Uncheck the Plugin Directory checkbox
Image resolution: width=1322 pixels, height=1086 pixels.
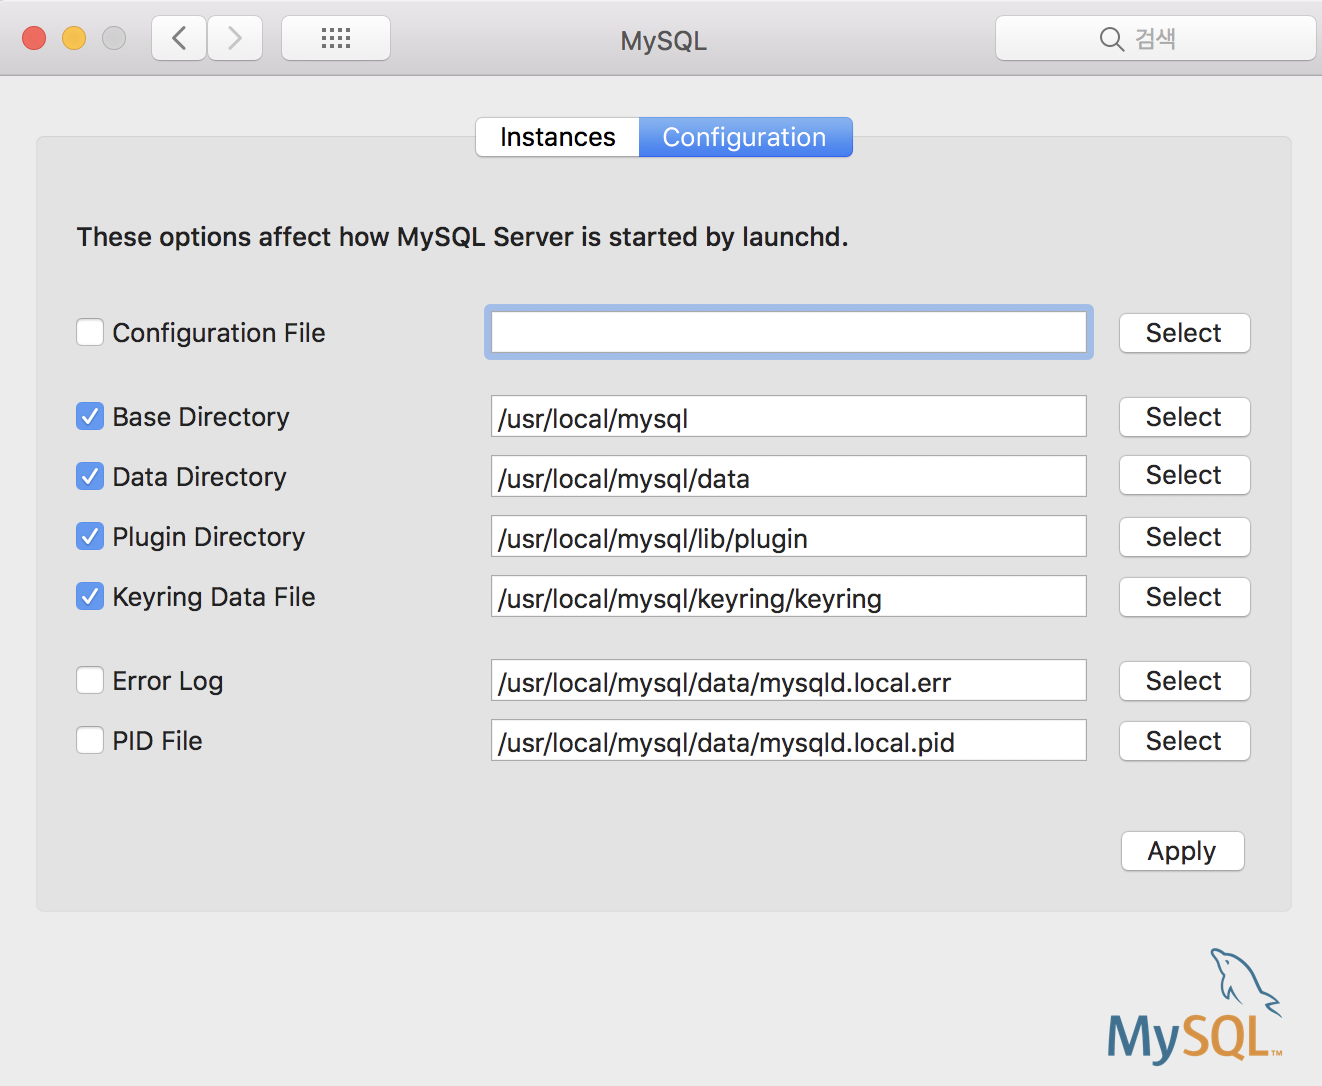point(90,536)
